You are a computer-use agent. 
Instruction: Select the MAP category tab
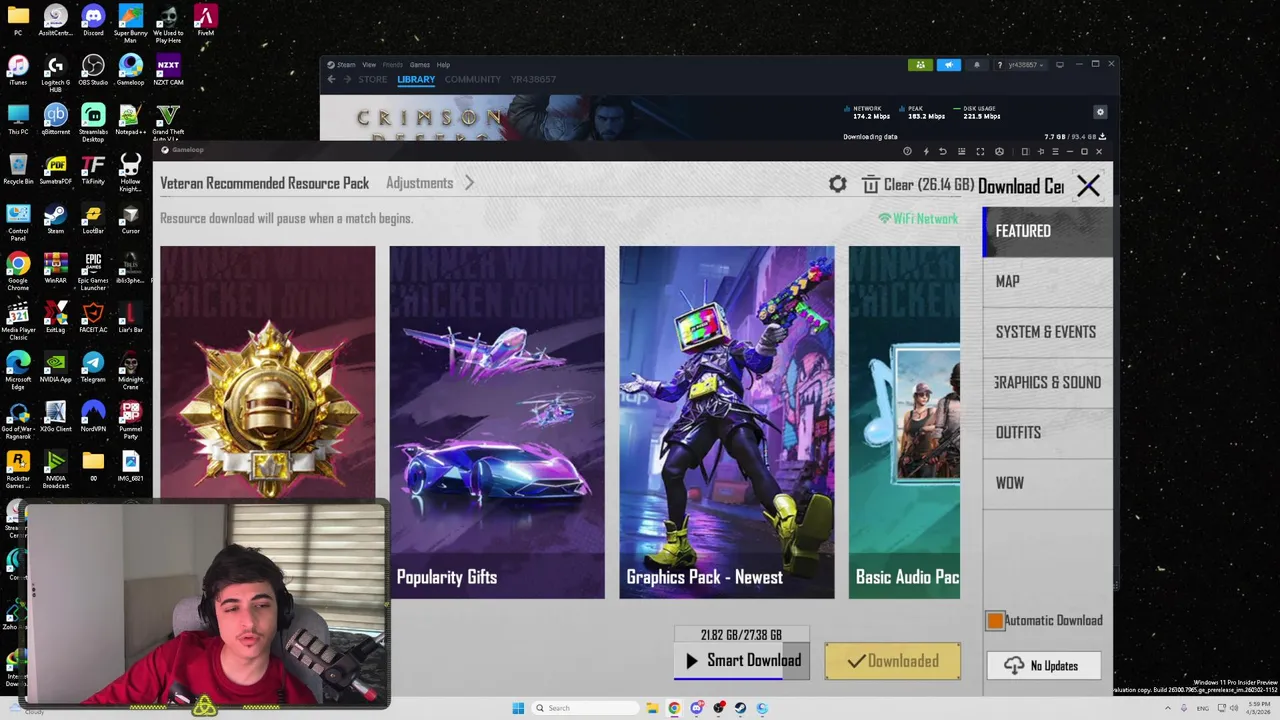(1047, 281)
